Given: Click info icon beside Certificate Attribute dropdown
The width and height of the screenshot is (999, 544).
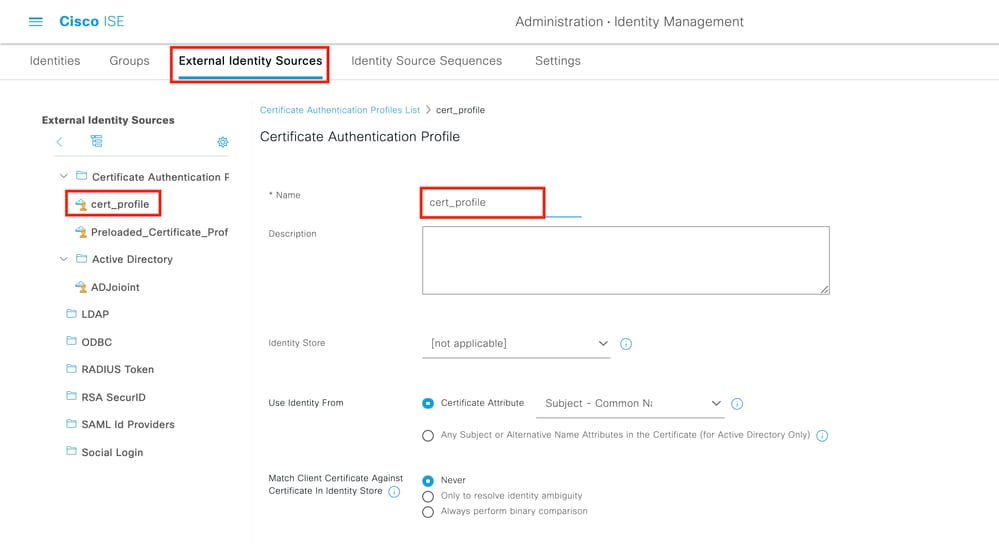Looking at the screenshot, I should click(737, 404).
